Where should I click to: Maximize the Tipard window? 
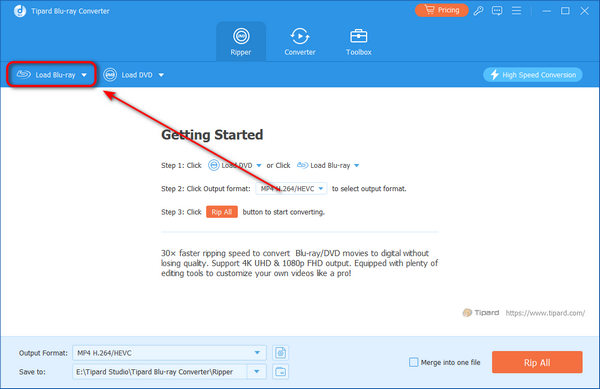coord(565,11)
